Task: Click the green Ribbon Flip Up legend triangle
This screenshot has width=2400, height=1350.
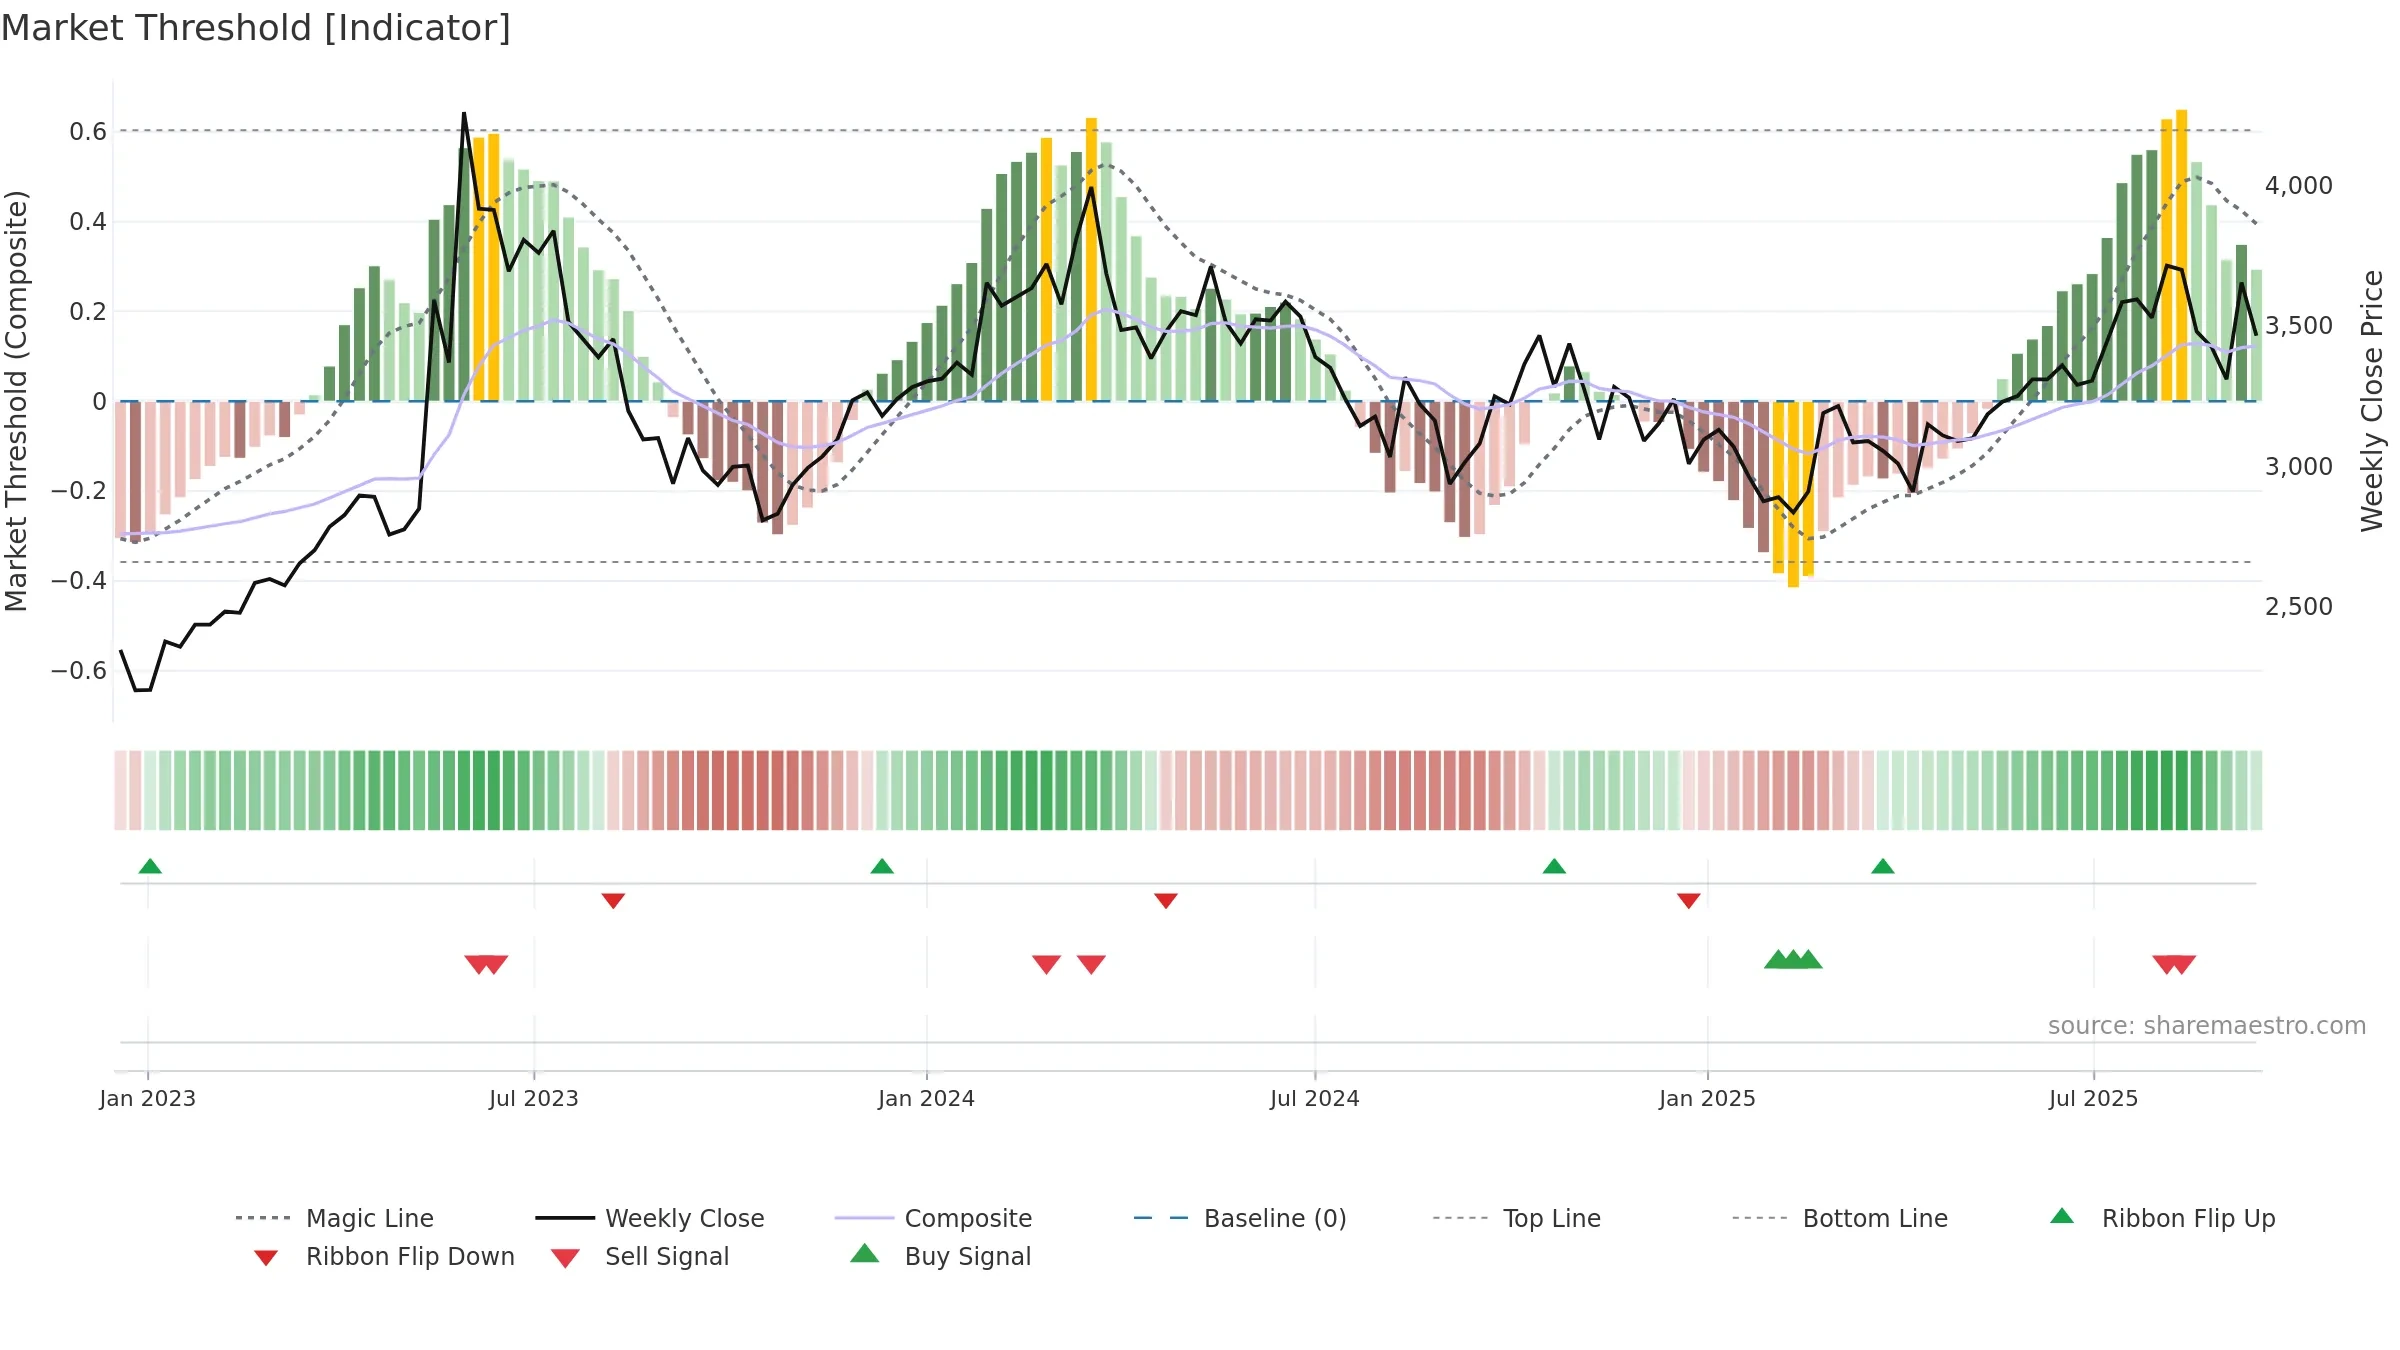Action: (x=2062, y=1216)
